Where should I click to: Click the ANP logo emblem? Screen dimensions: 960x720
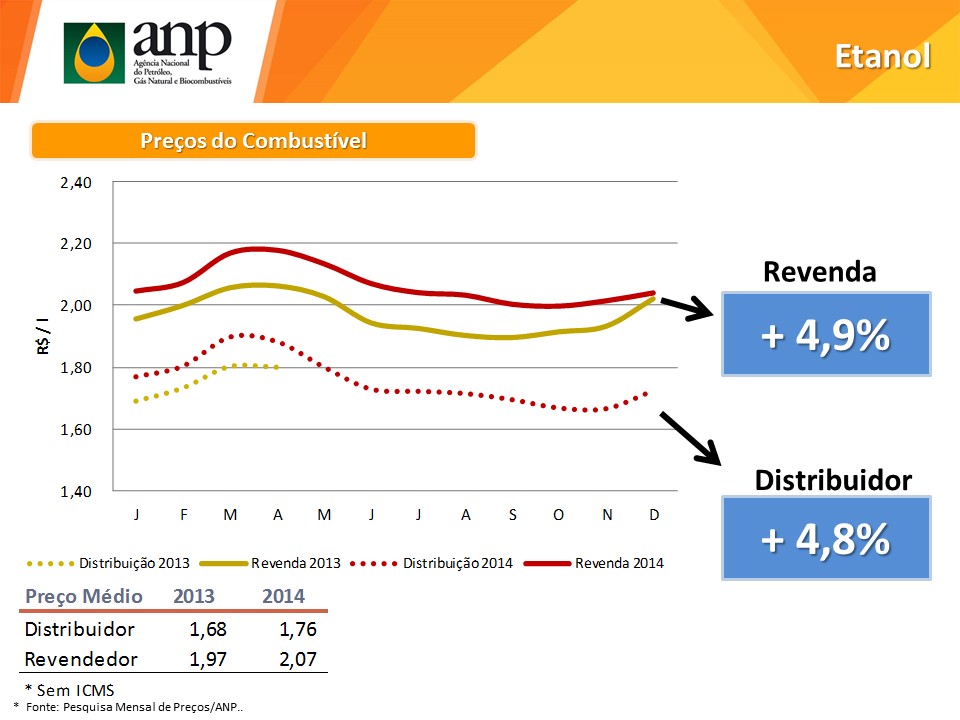(94, 53)
